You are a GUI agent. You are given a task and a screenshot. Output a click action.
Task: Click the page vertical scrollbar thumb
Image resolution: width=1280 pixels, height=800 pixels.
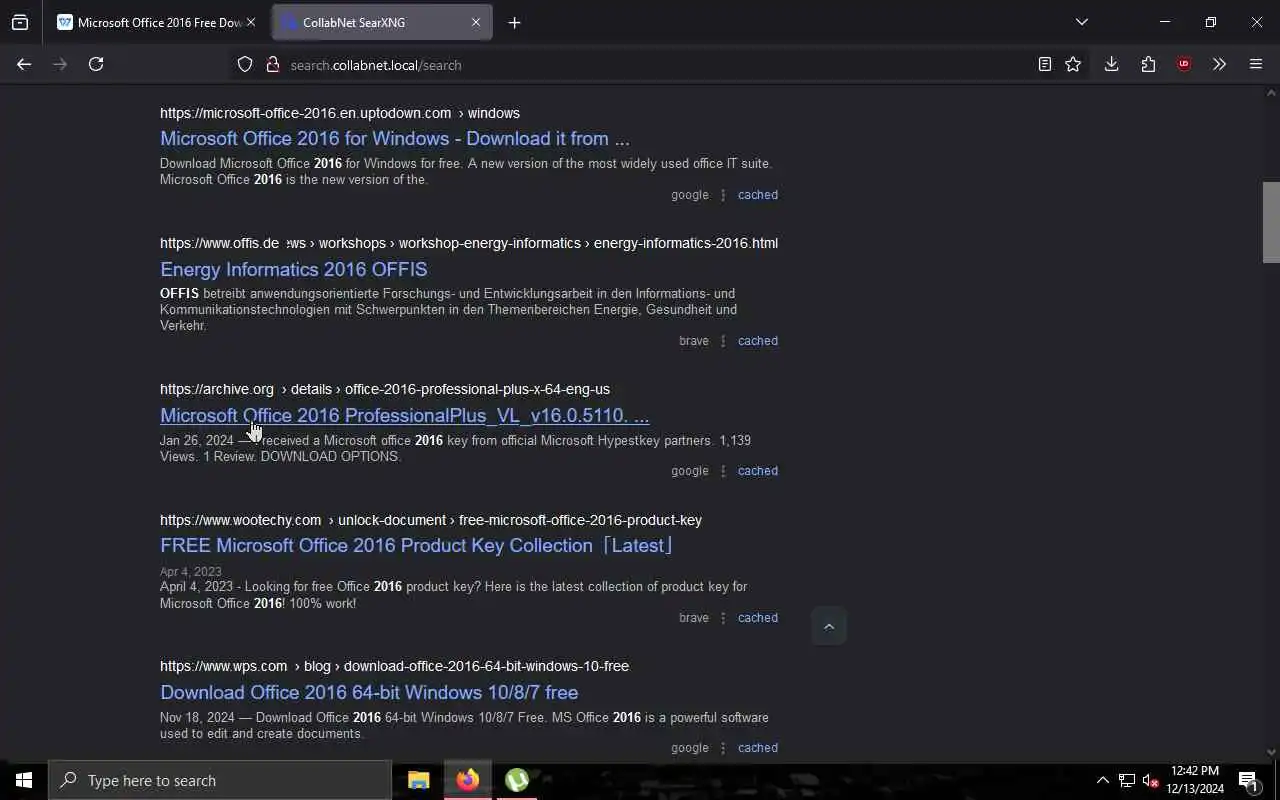pyautogui.click(x=1271, y=222)
